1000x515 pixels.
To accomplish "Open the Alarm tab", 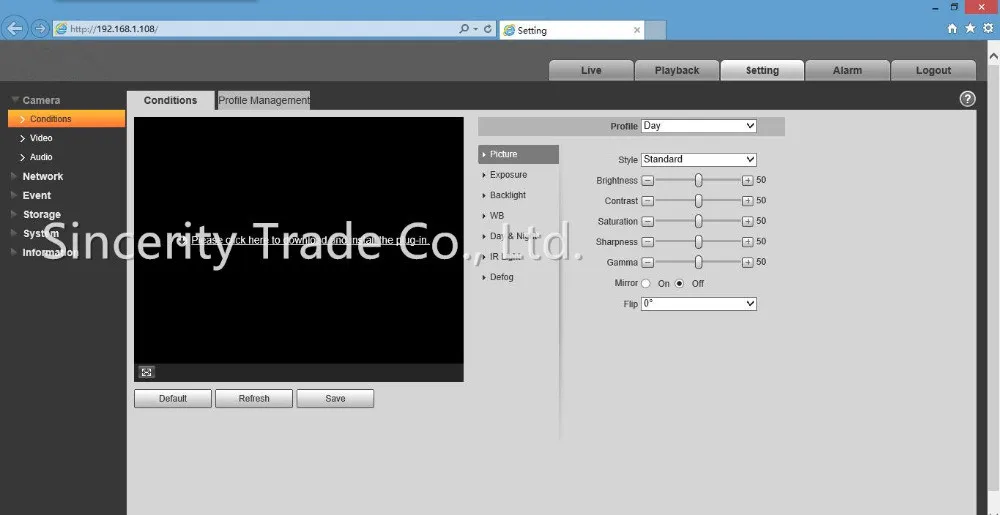I will tap(848, 70).
